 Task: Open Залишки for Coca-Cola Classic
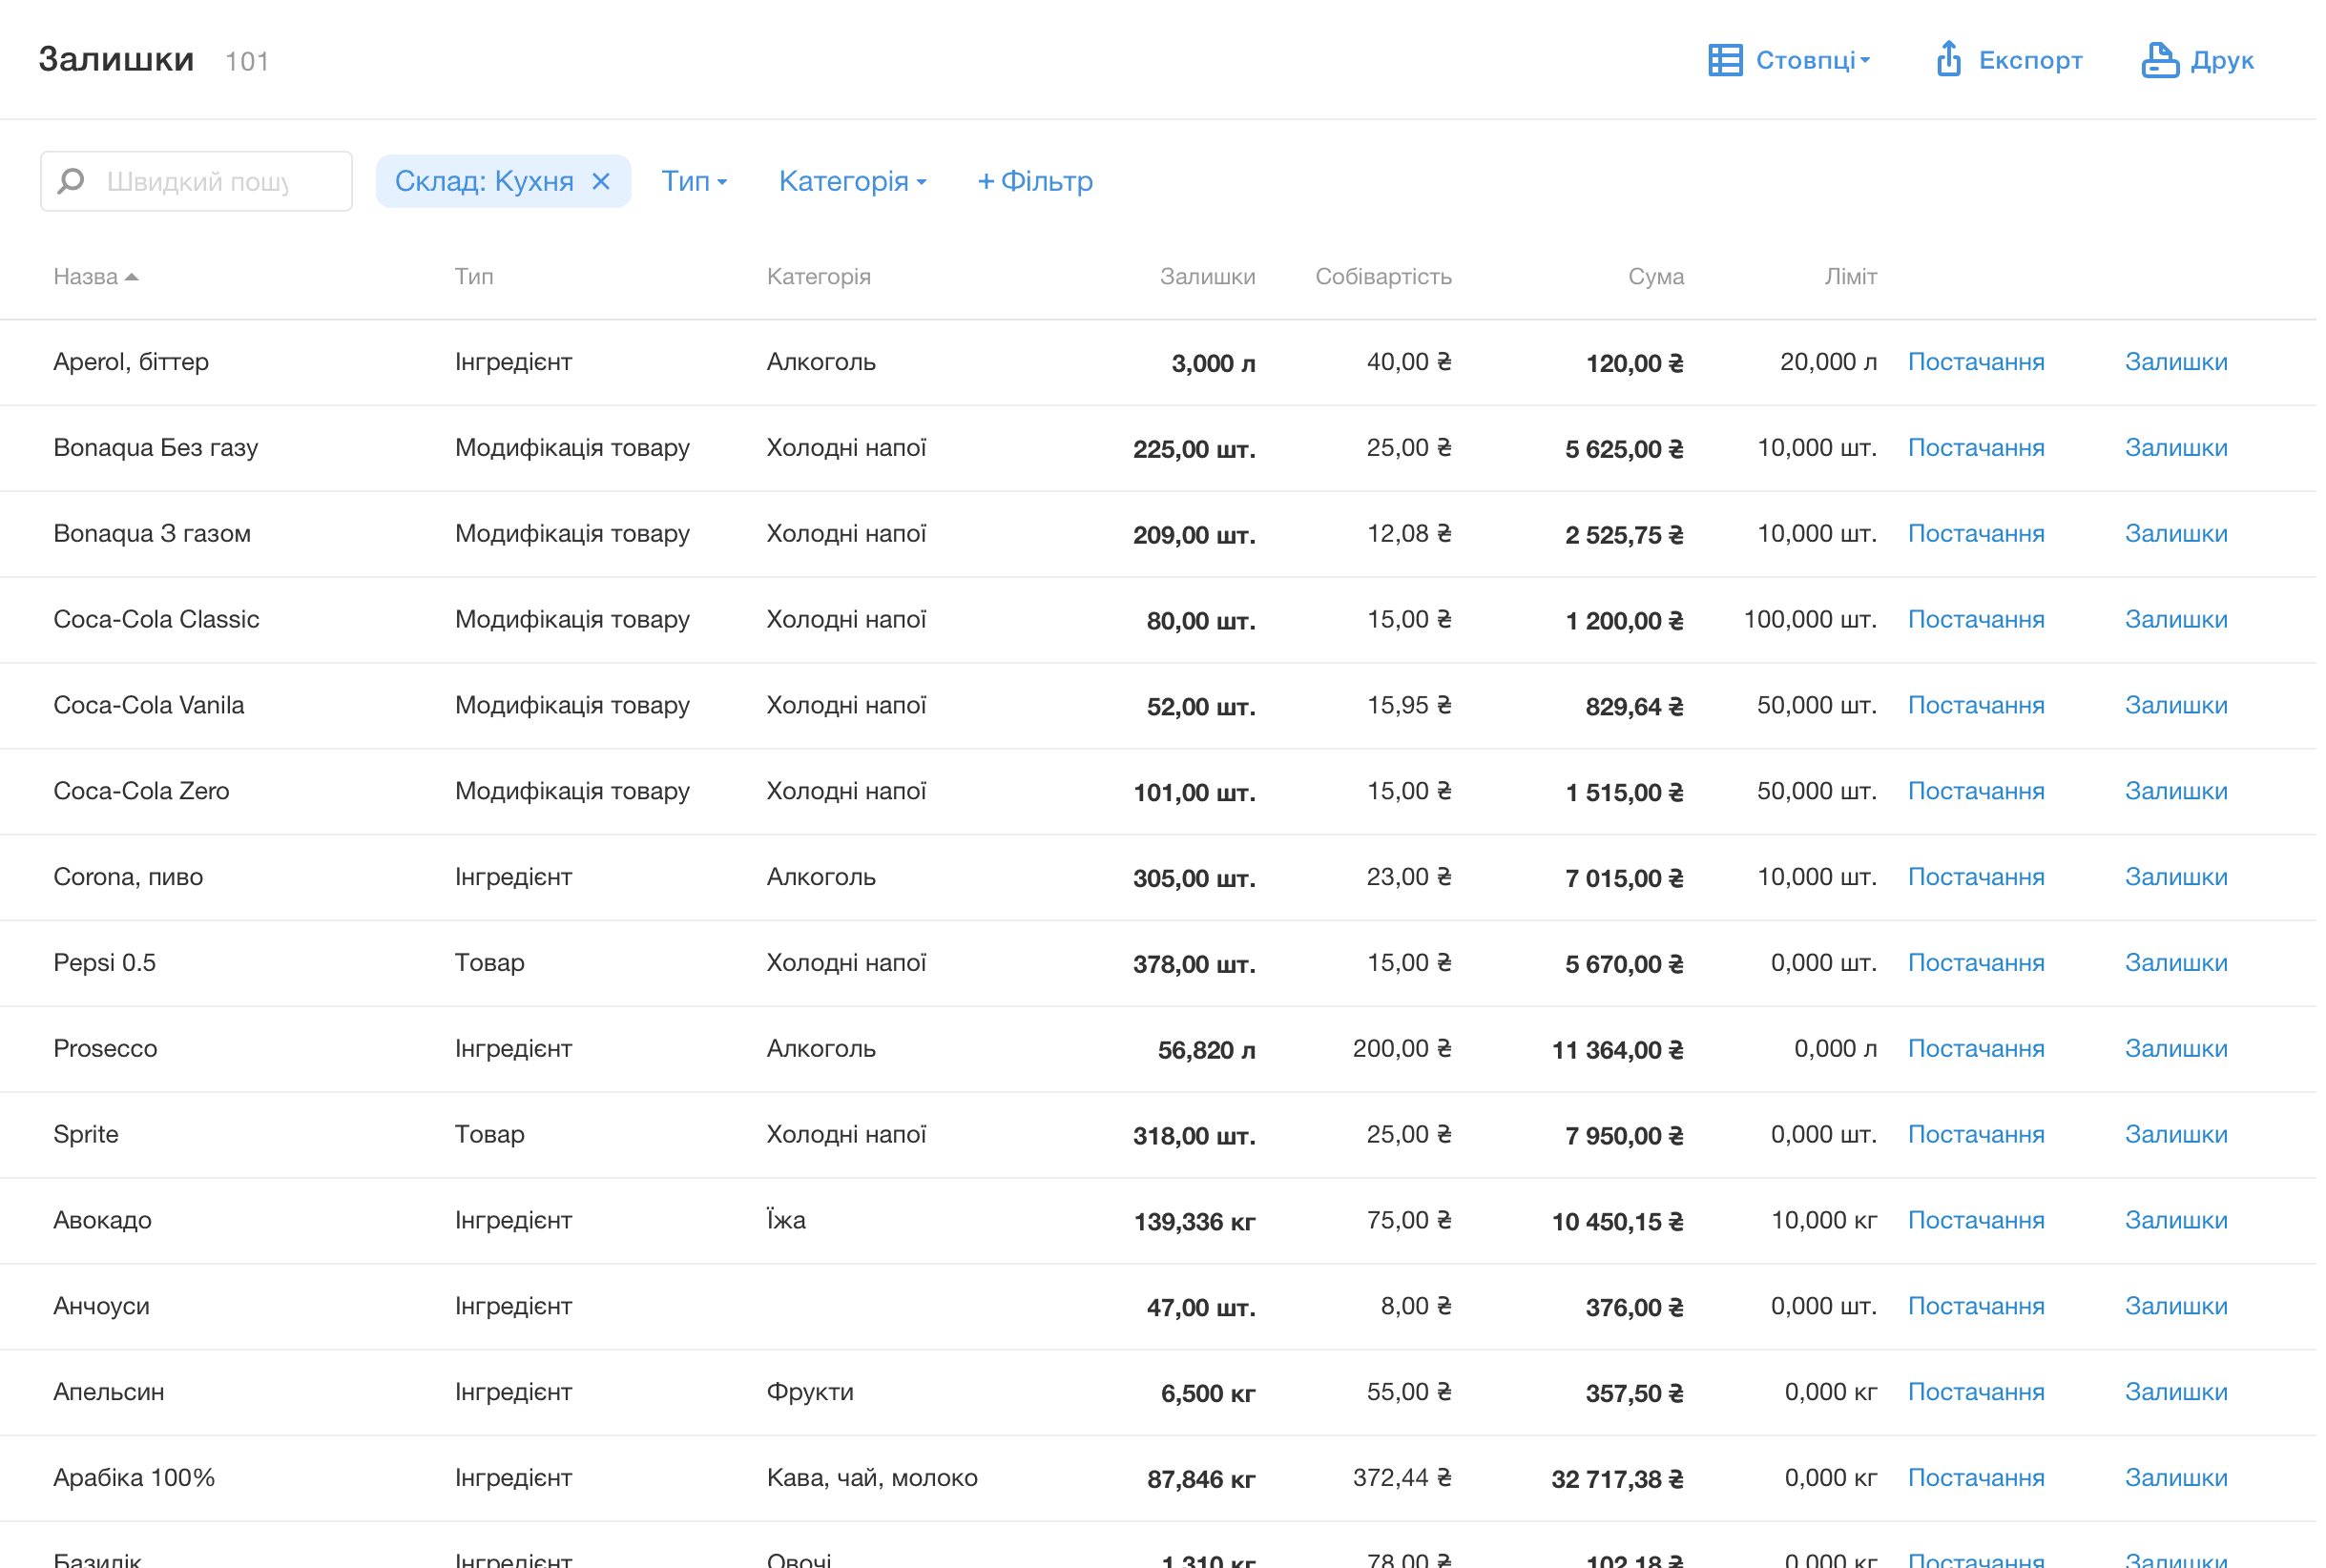(2175, 620)
